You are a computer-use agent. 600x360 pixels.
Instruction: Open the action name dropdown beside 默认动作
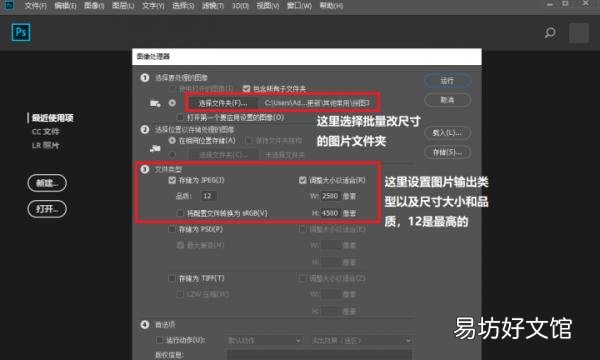361,340
